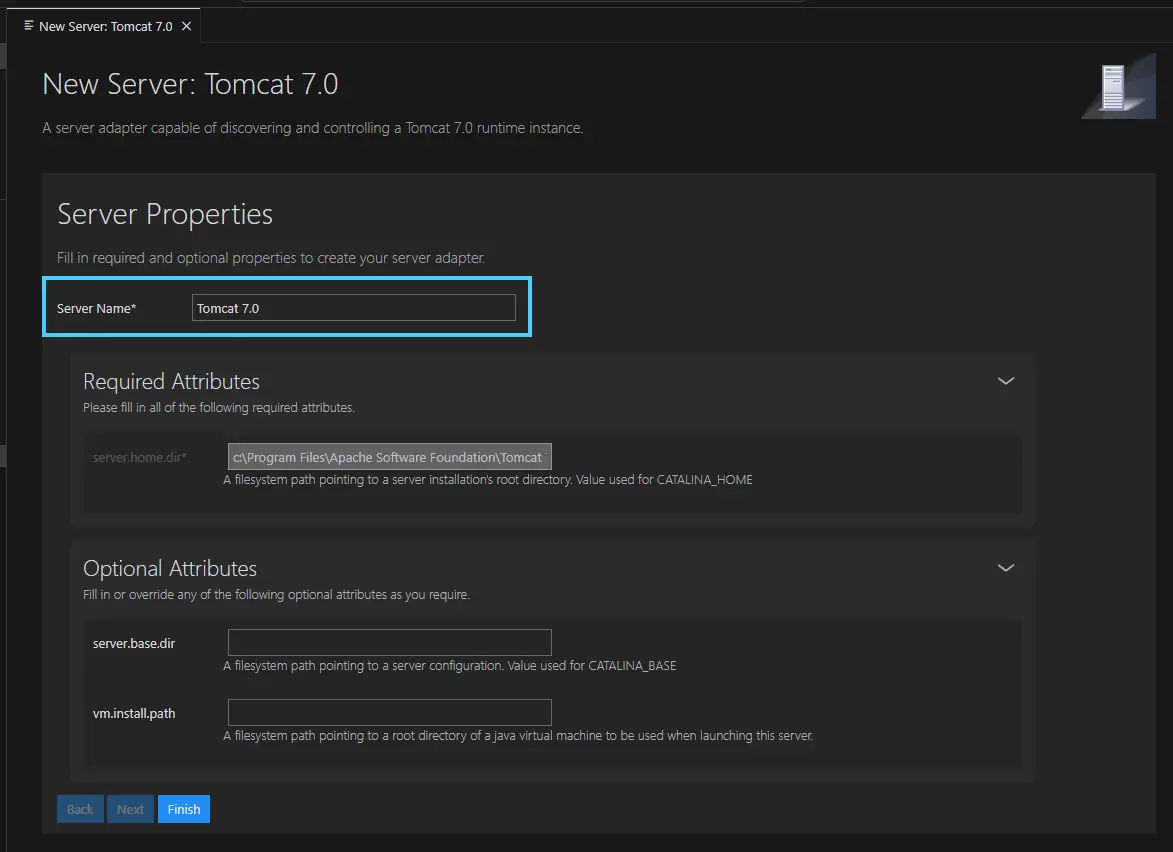Click the server.home.dir path field
The width and height of the screenshot is (1173, 852).
tap(389, 457)
